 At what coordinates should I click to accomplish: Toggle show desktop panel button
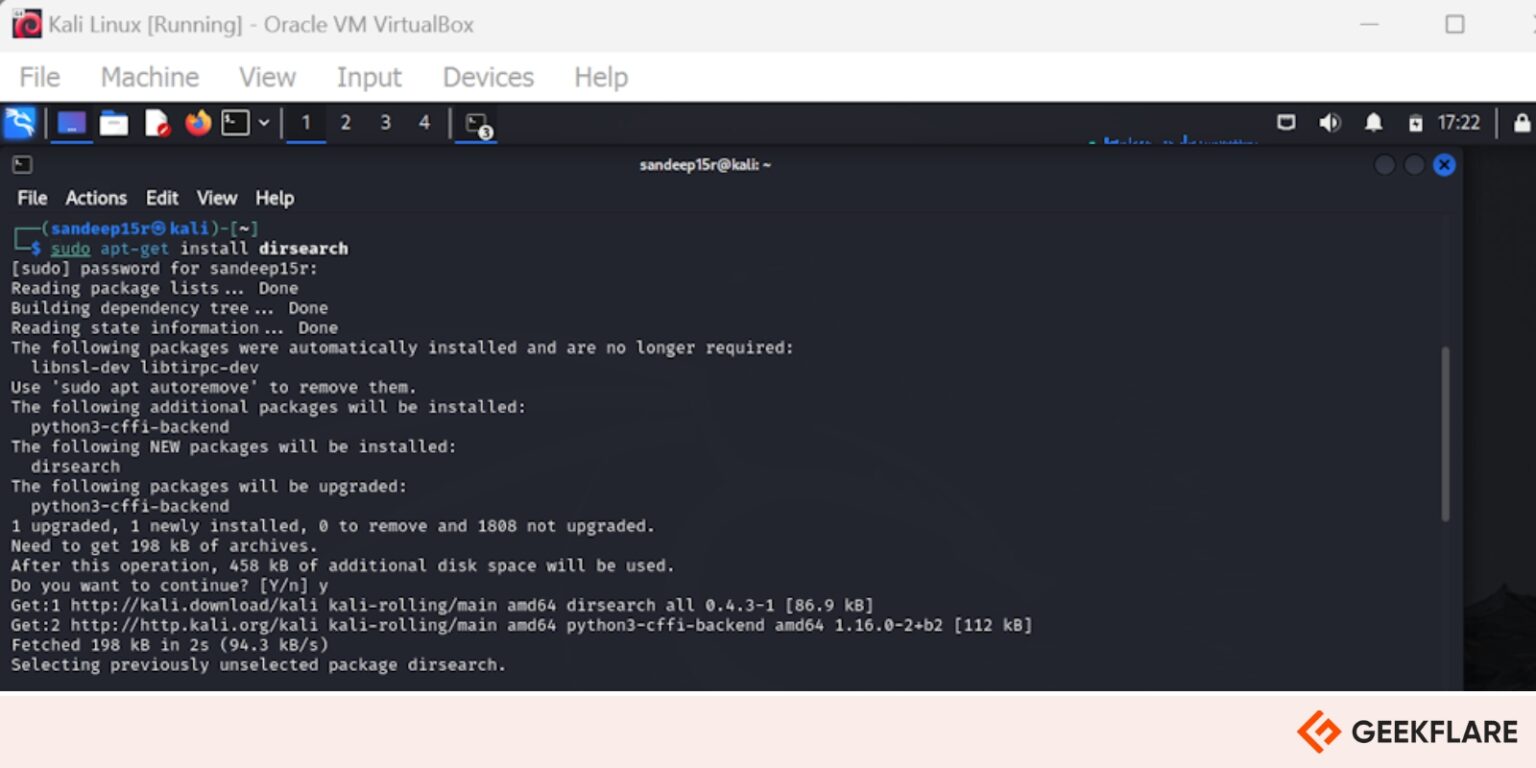click(x=1286, y=122)
